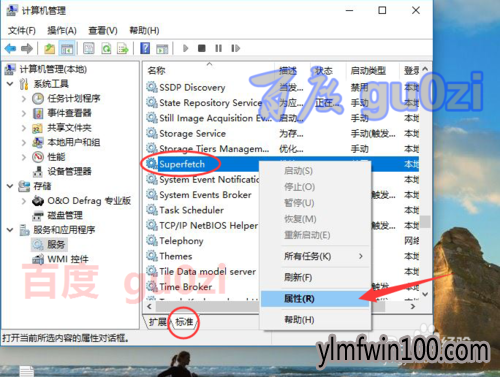Expand the O&O Defrag 专业版 node
The width and height of the screenshot is (500, 377).
[24, 201]
